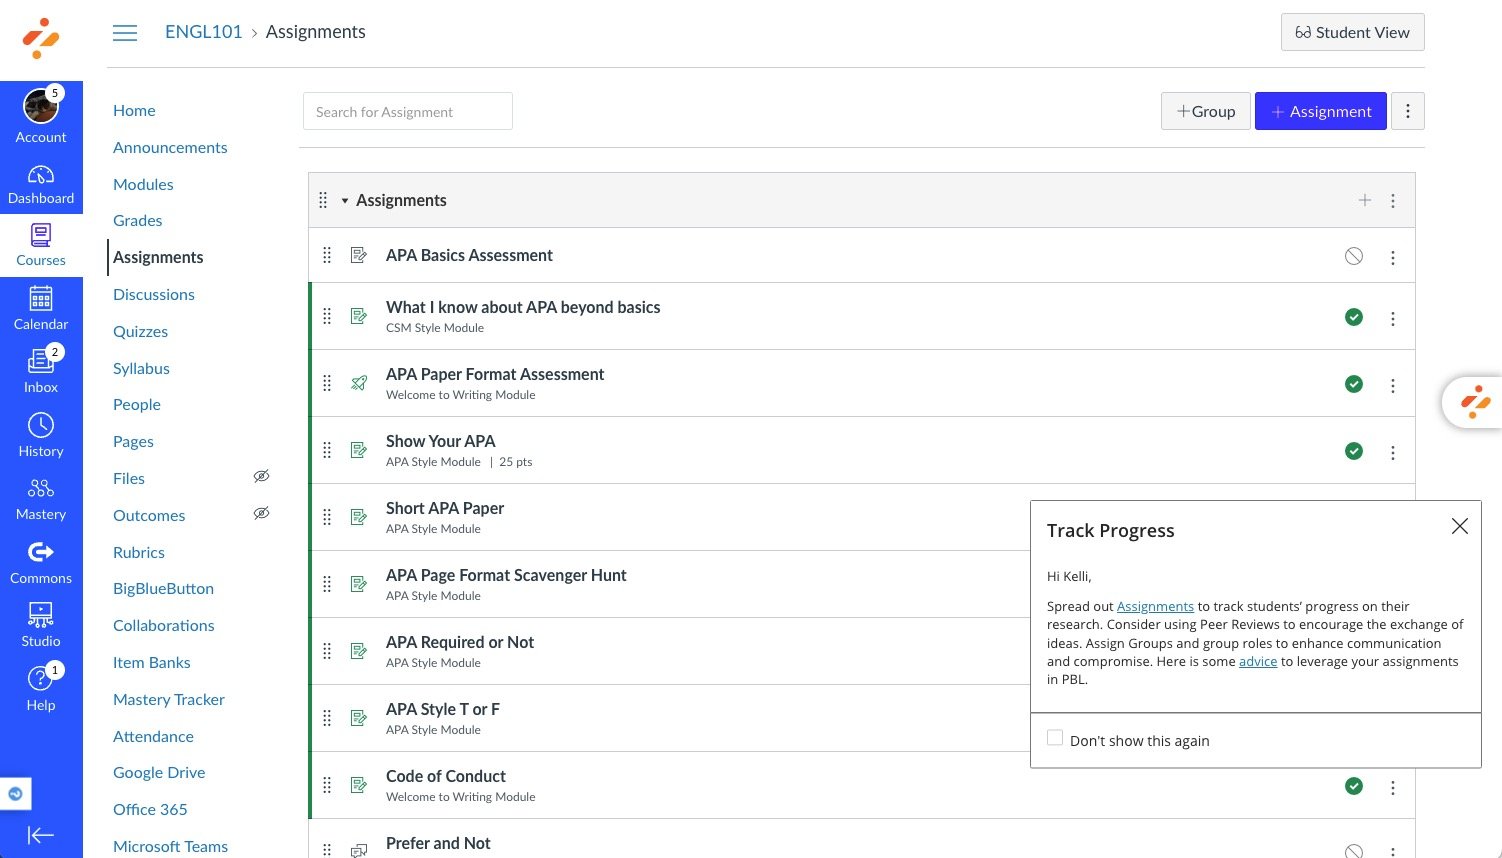Collapse the global navigation arrow icon
The width and height of the screenshot is (1502, 858).
[x=41, y=835]
